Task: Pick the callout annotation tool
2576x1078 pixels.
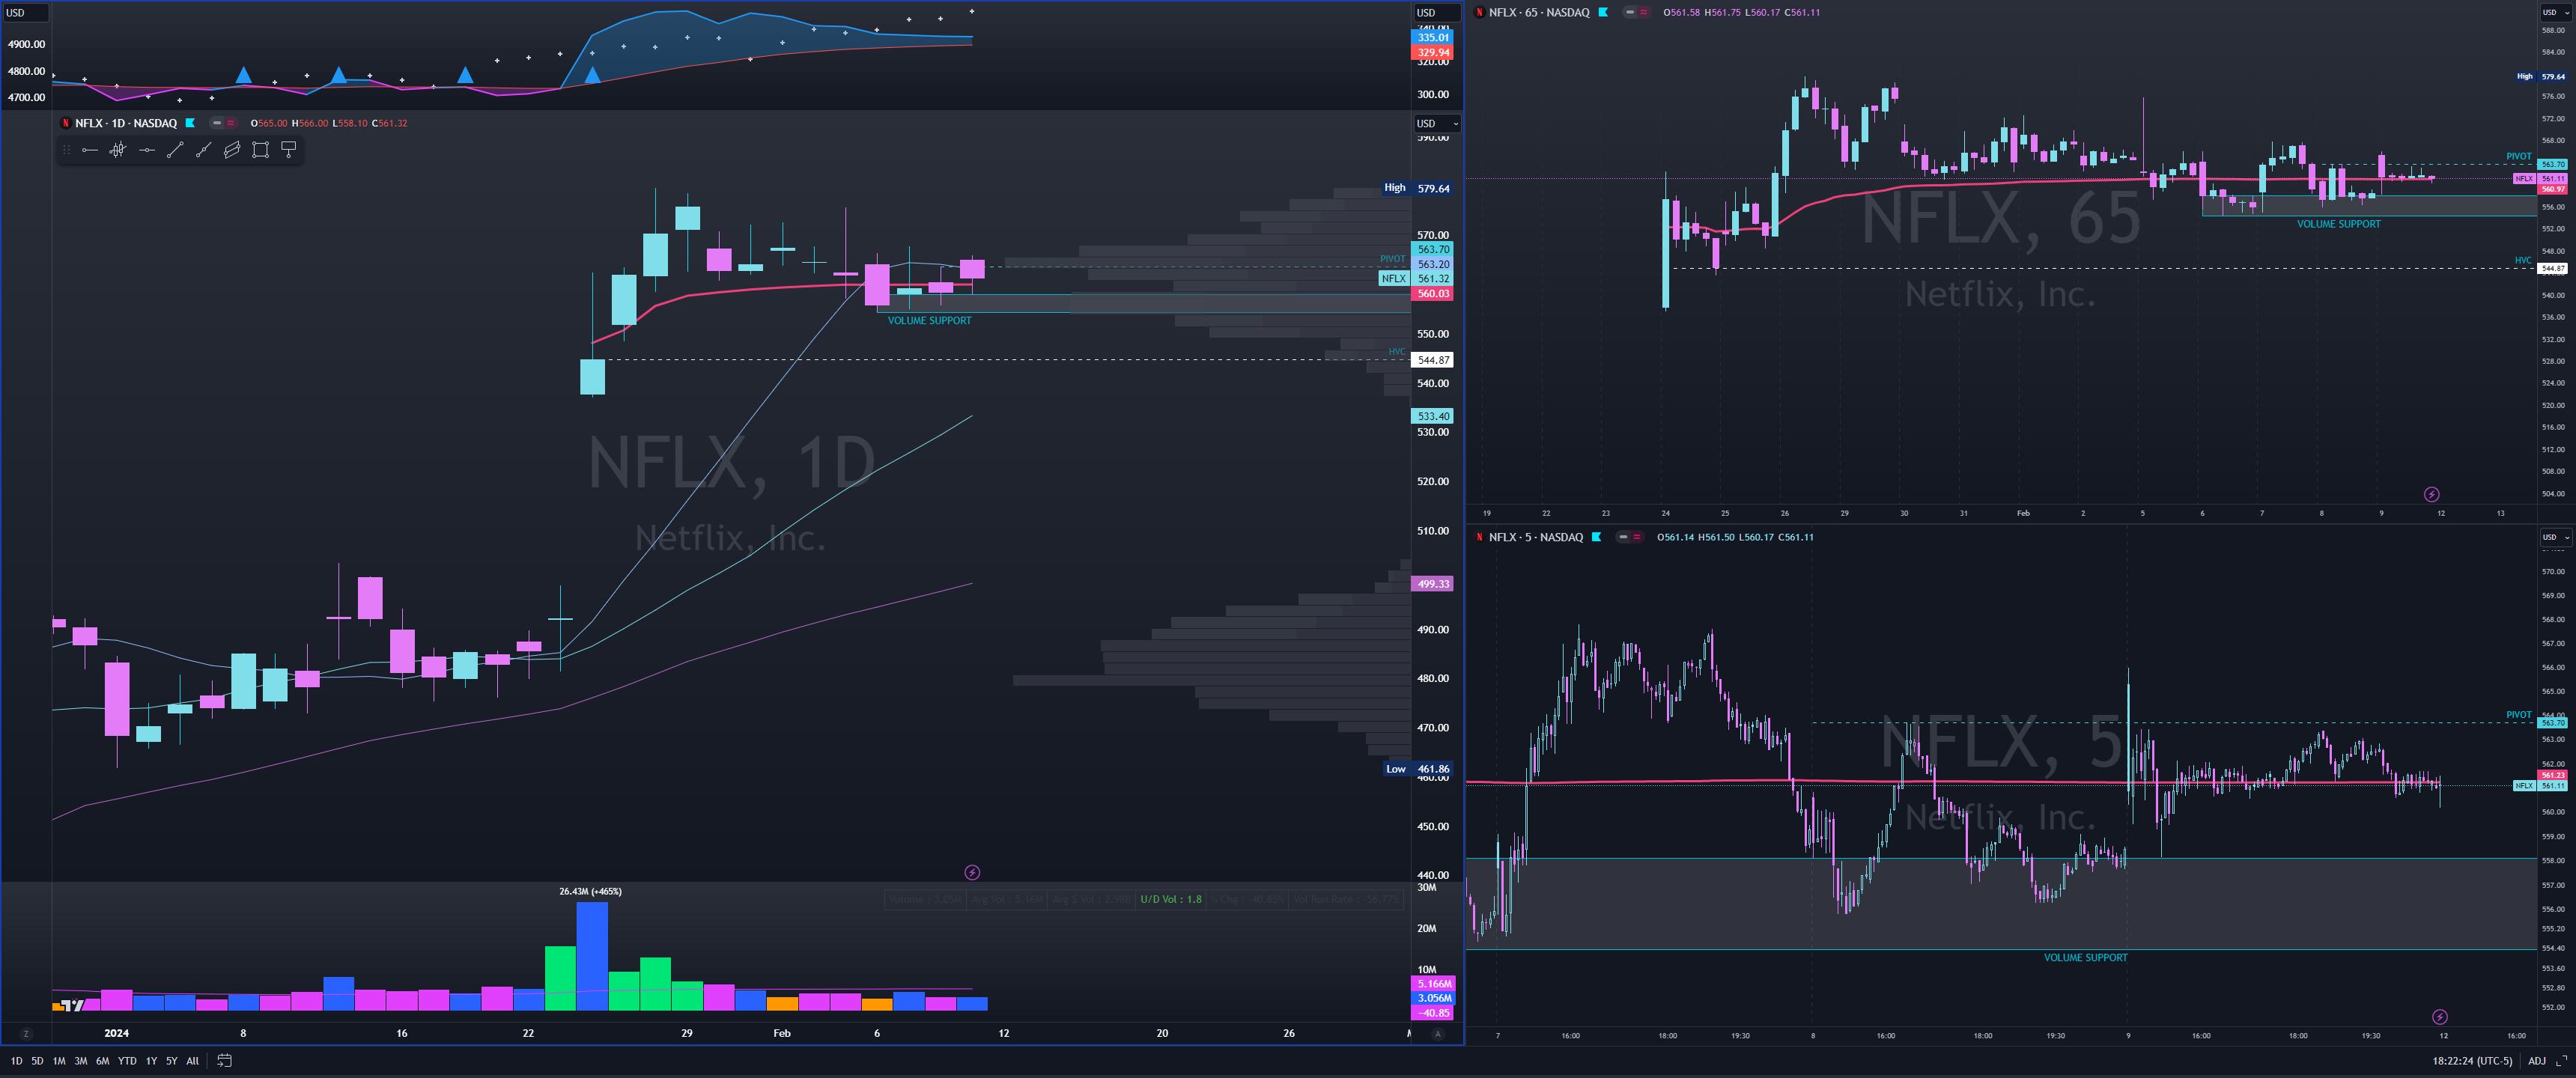Action: point(289,150)
